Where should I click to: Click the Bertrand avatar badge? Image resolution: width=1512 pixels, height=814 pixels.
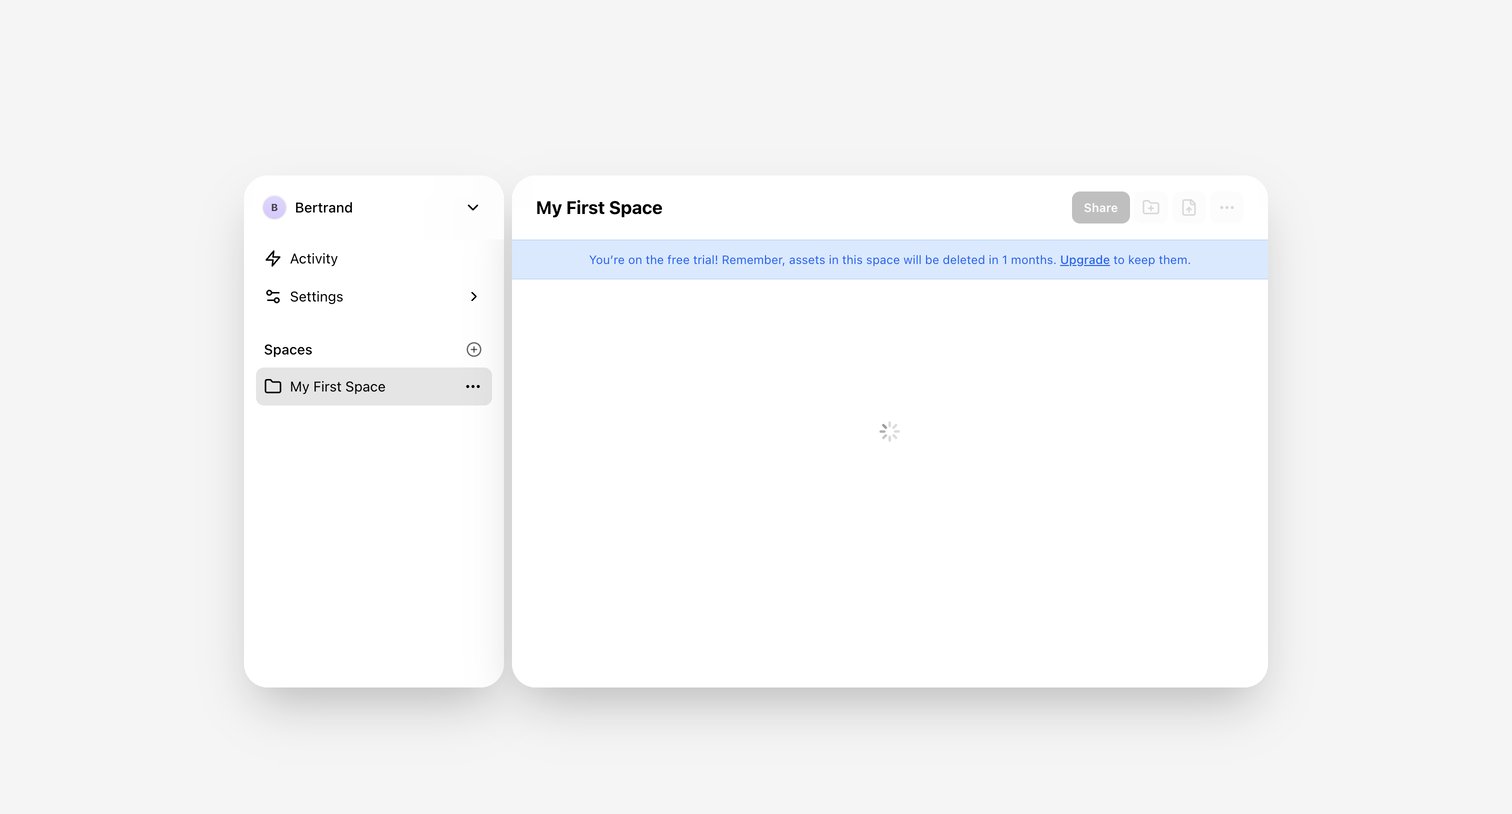coord(274,208)
